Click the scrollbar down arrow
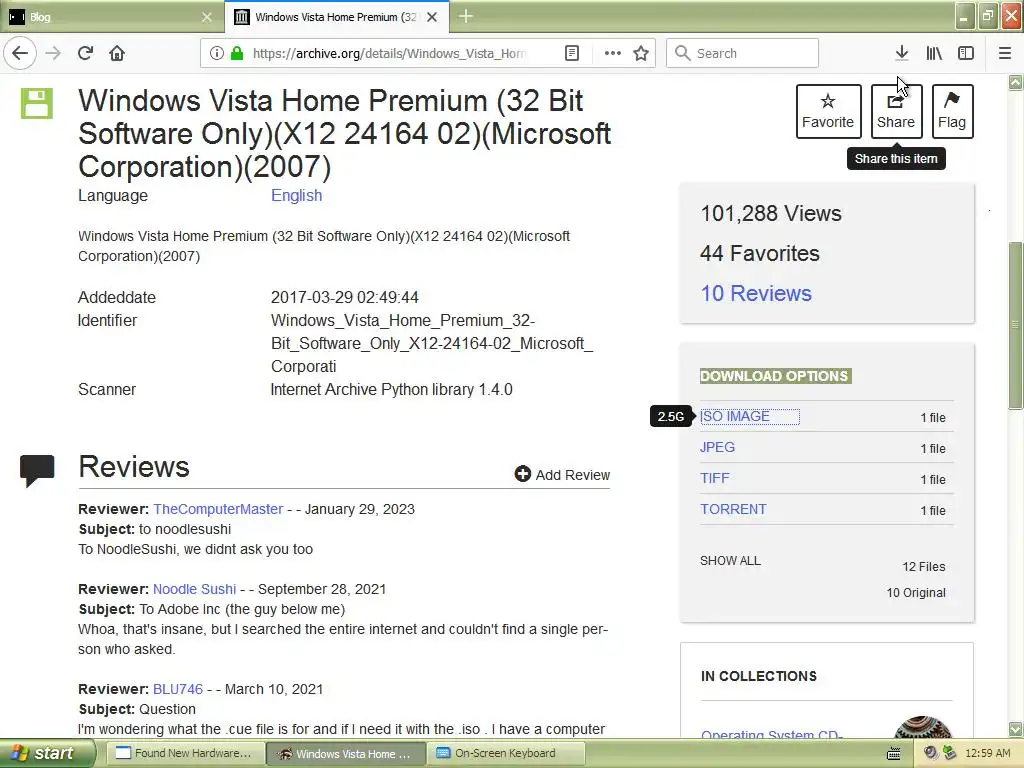Image resolution: width=1024 pixels, height=768 pixels. pyautogui.click(x=1016, y=729)
